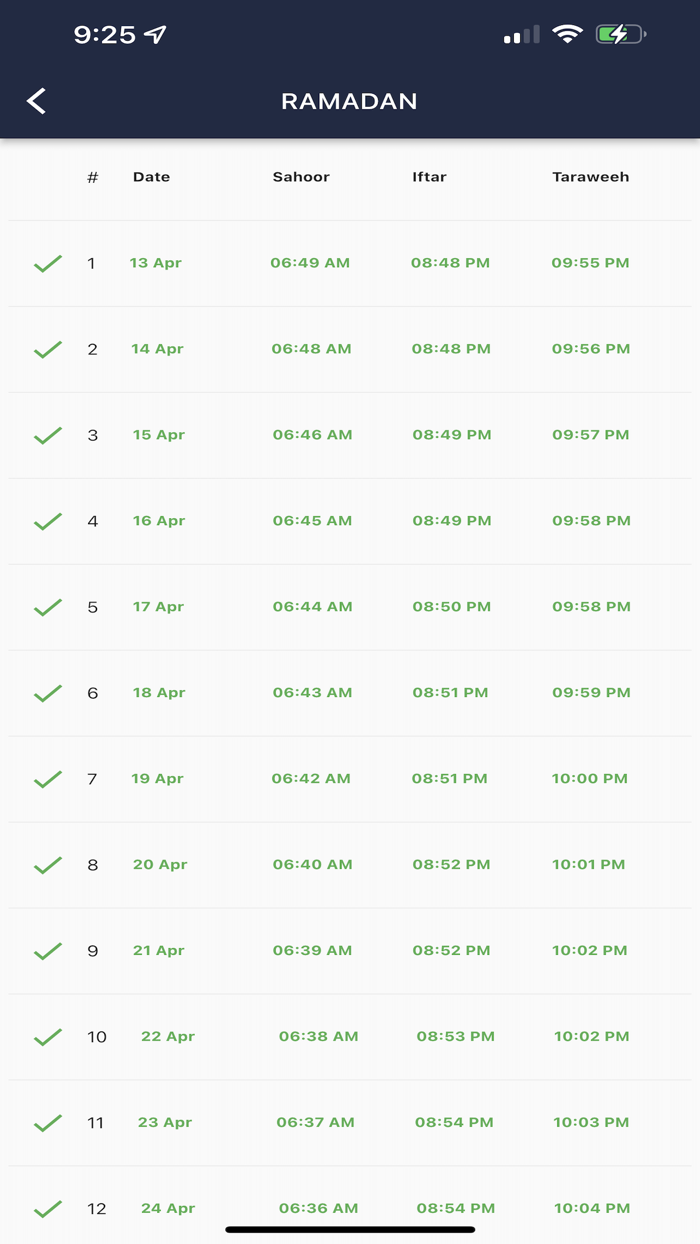Tap the 06:42 AM Sahoor time
700x1244 pixels.
coord(311,779)
